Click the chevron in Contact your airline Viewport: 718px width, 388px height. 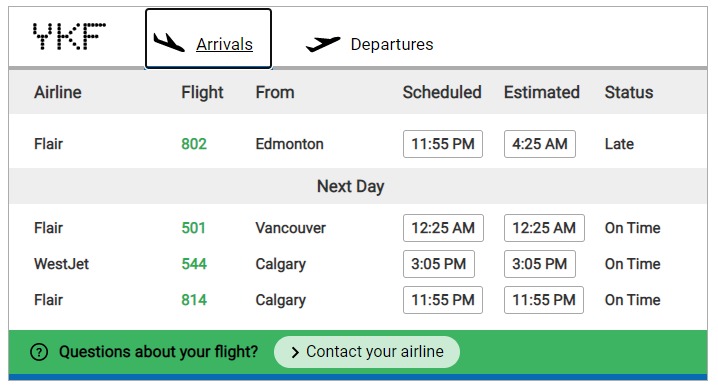click(295, 352)
